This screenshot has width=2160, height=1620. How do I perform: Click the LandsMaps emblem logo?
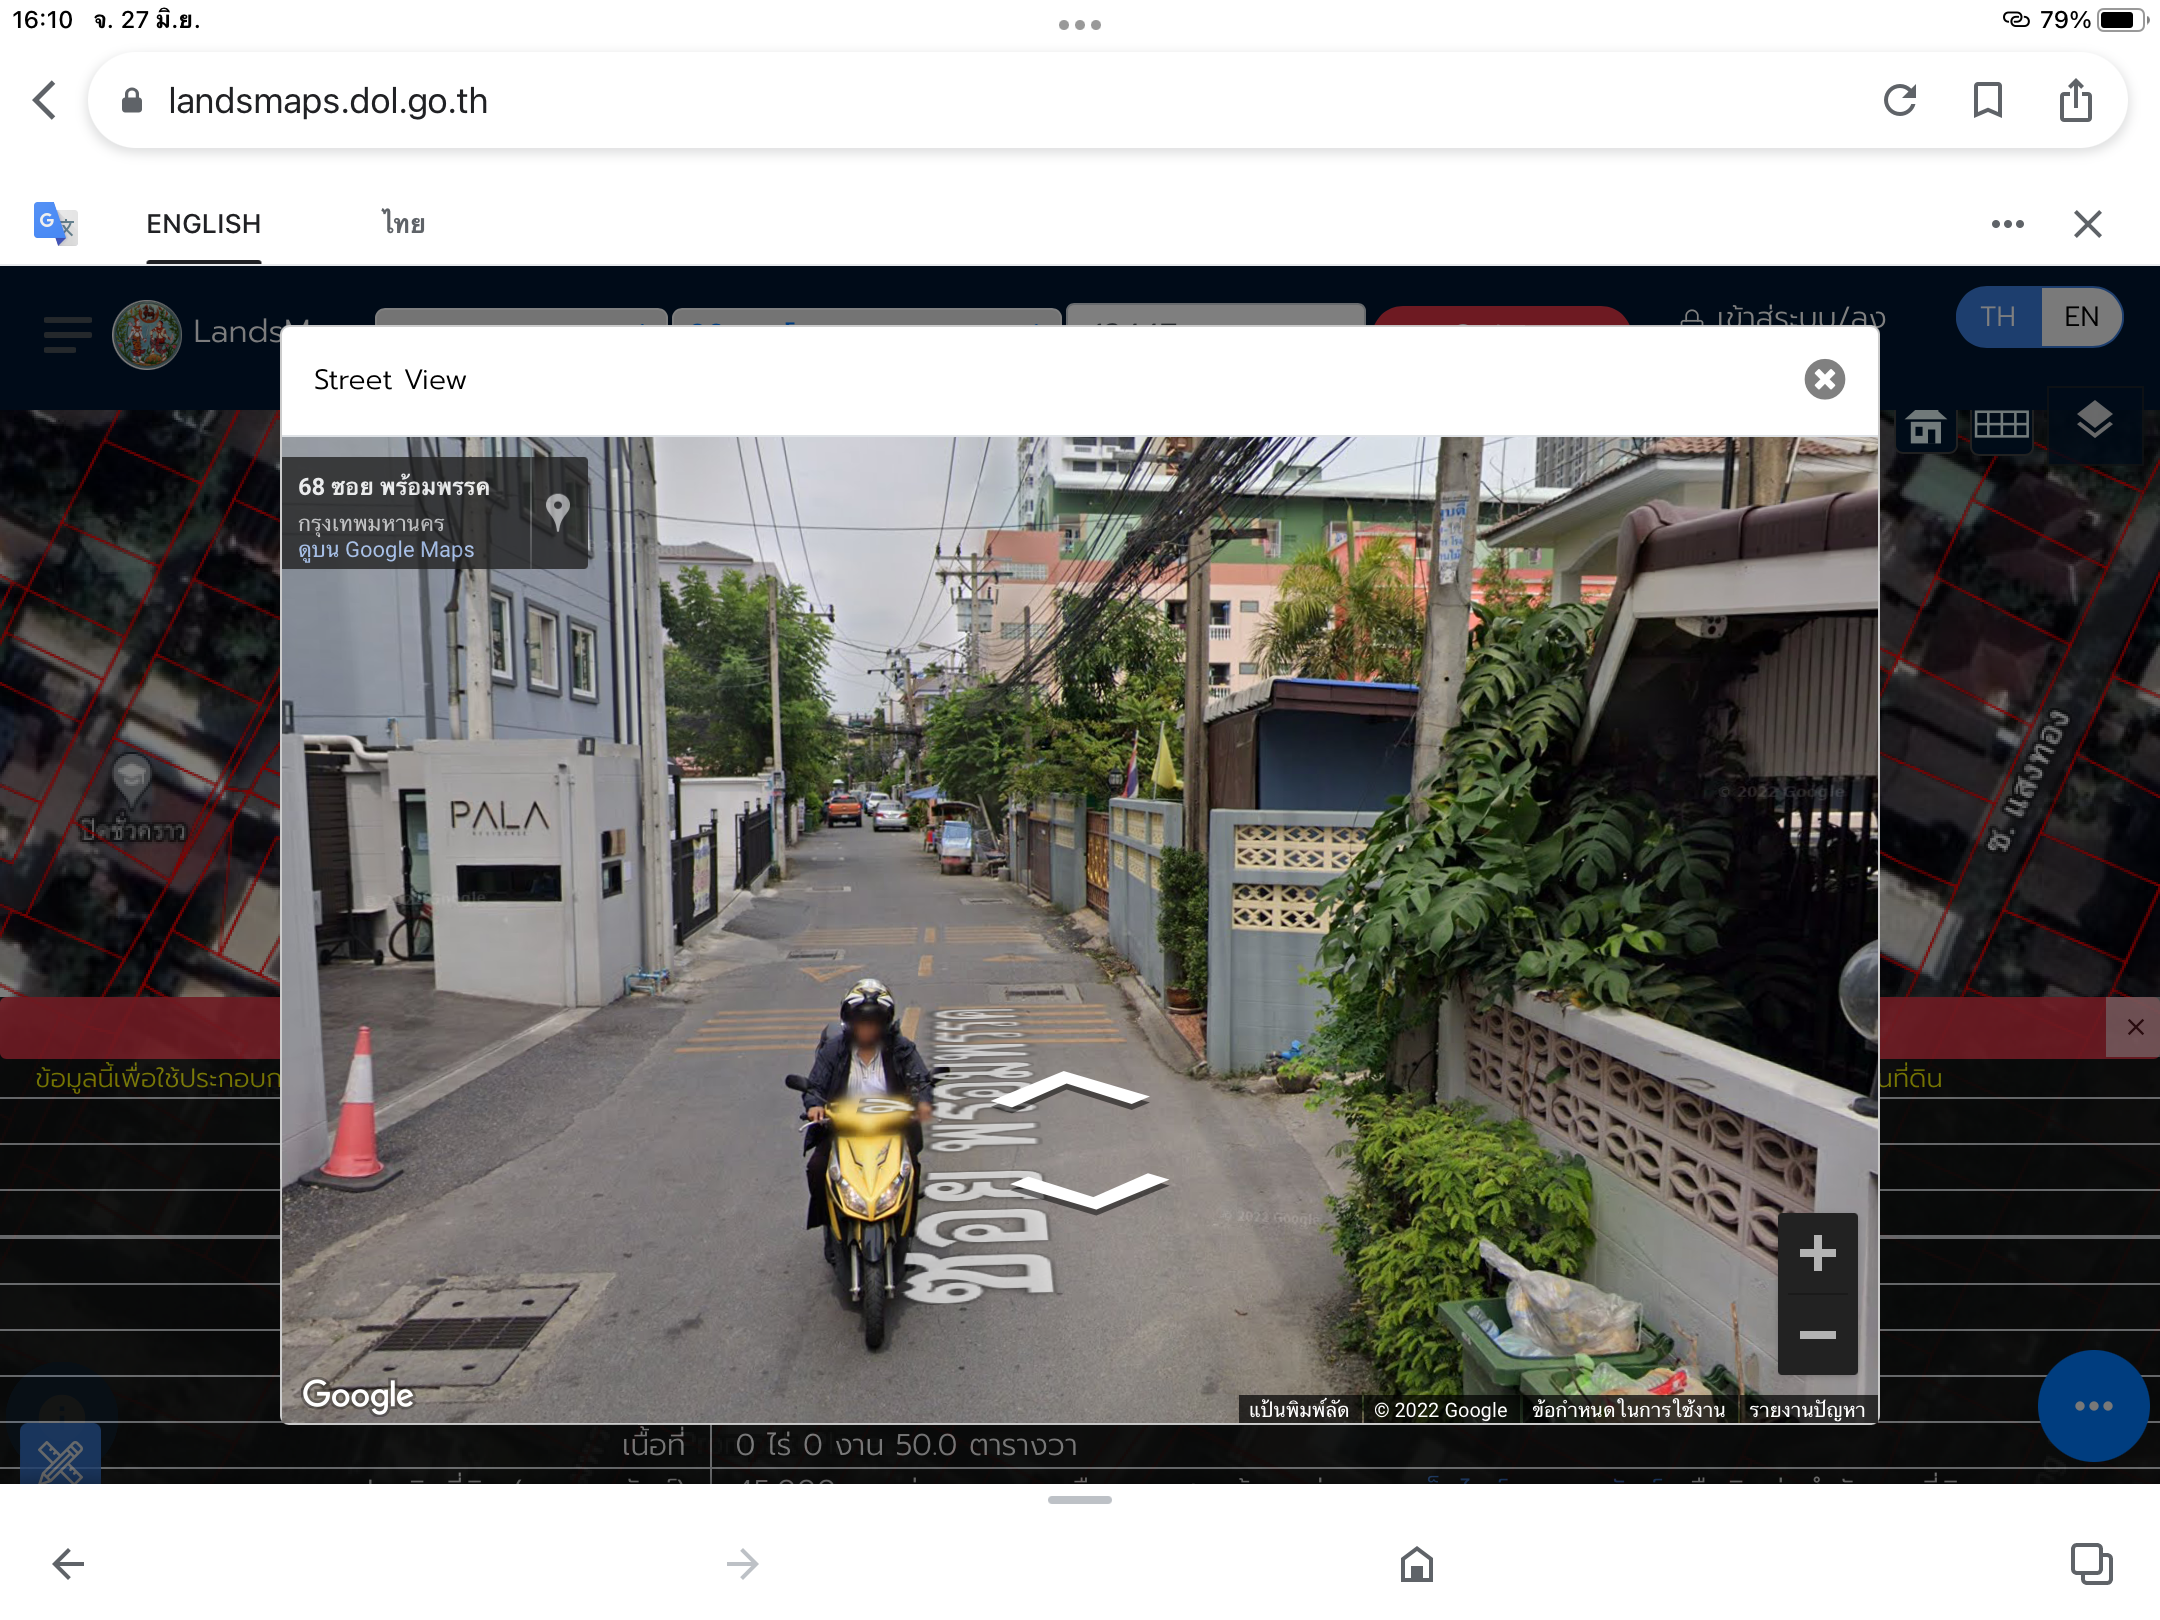coord(147,334)
